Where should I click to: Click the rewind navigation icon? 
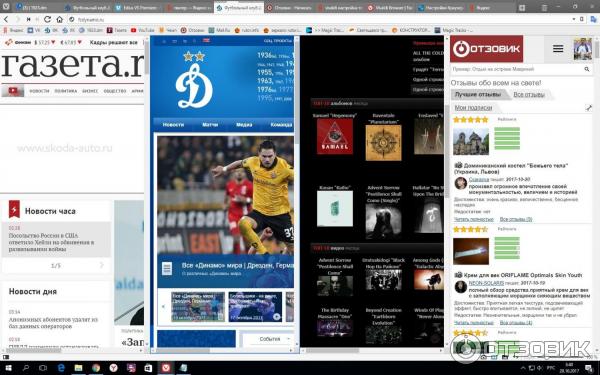pos(28,19)
